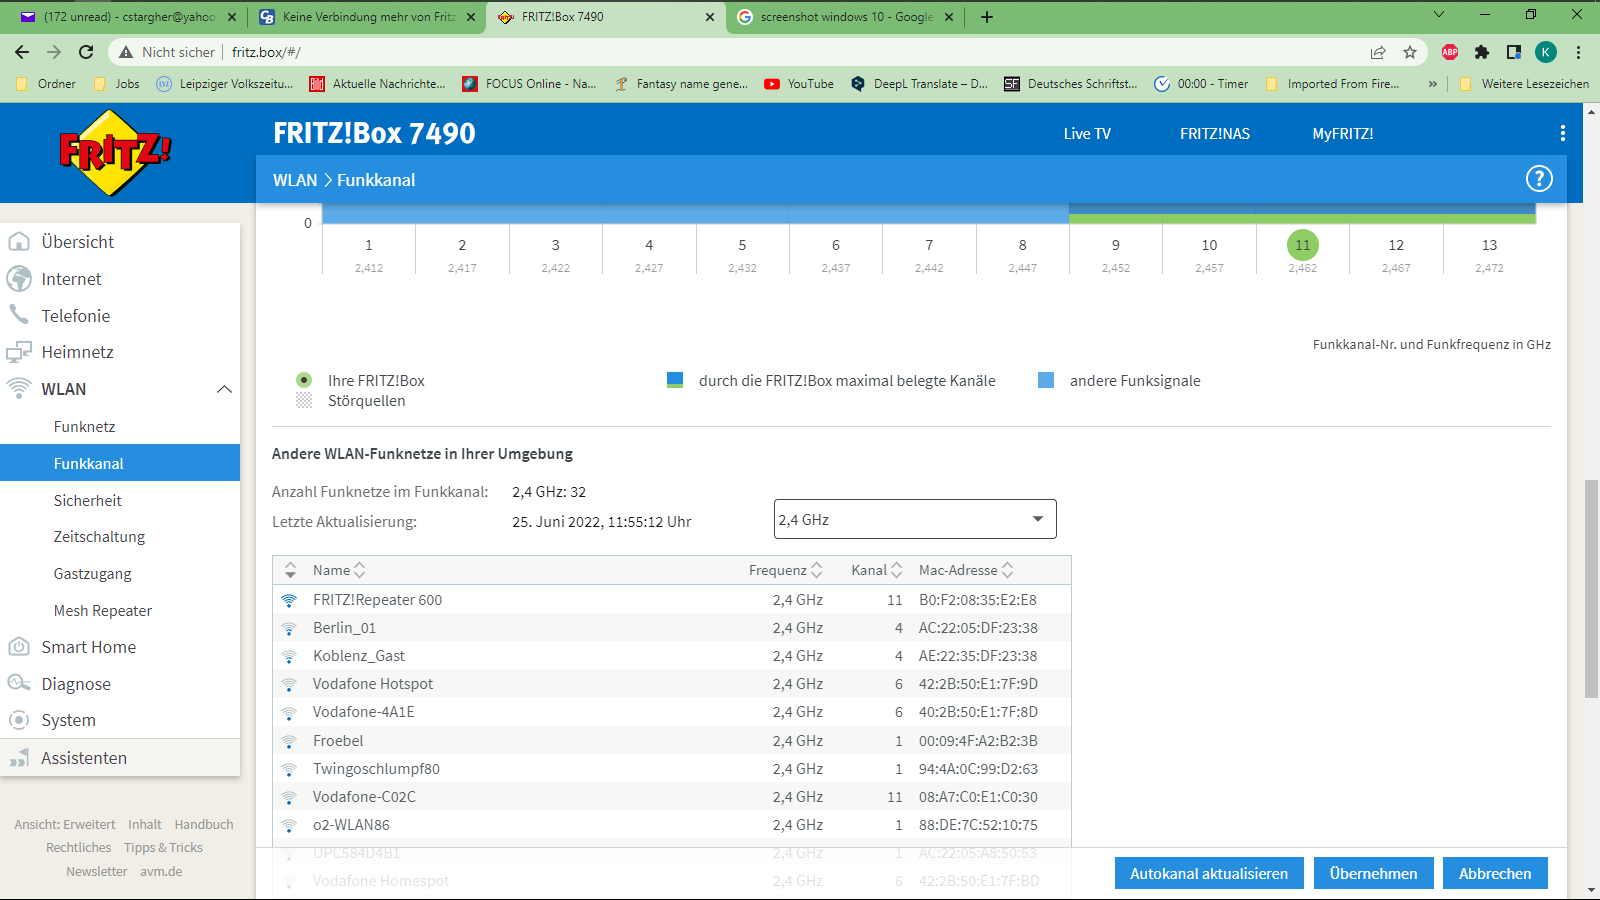Click the WLAN wifi icon in sidebar
The image size is (1600, 900).
[19, 388]
